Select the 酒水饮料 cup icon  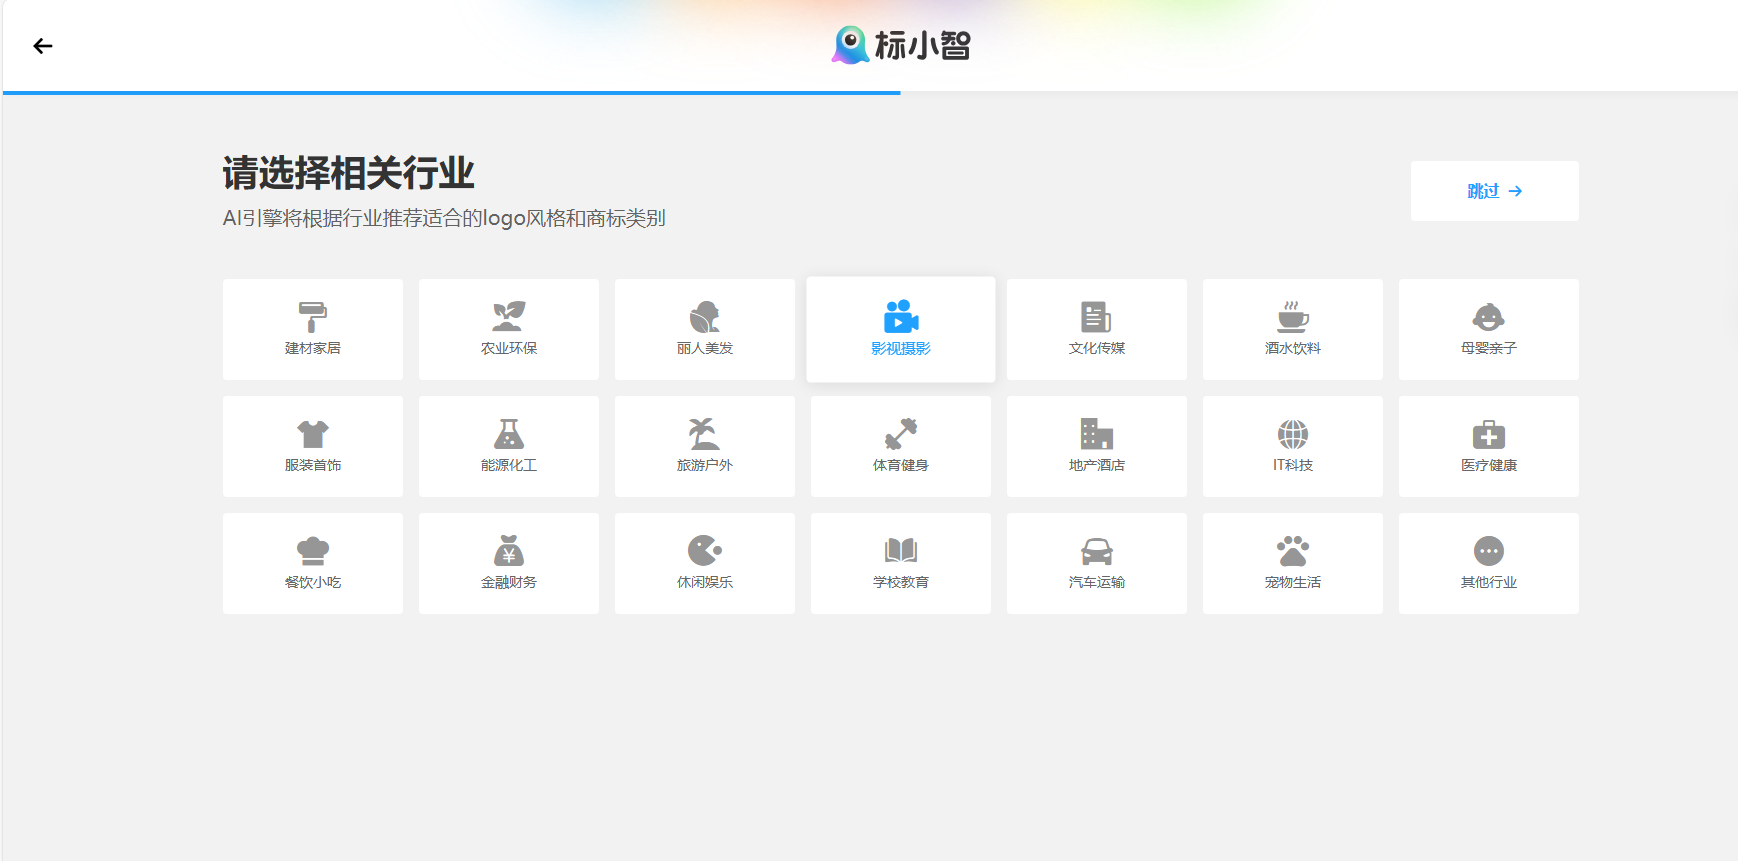1292,317
